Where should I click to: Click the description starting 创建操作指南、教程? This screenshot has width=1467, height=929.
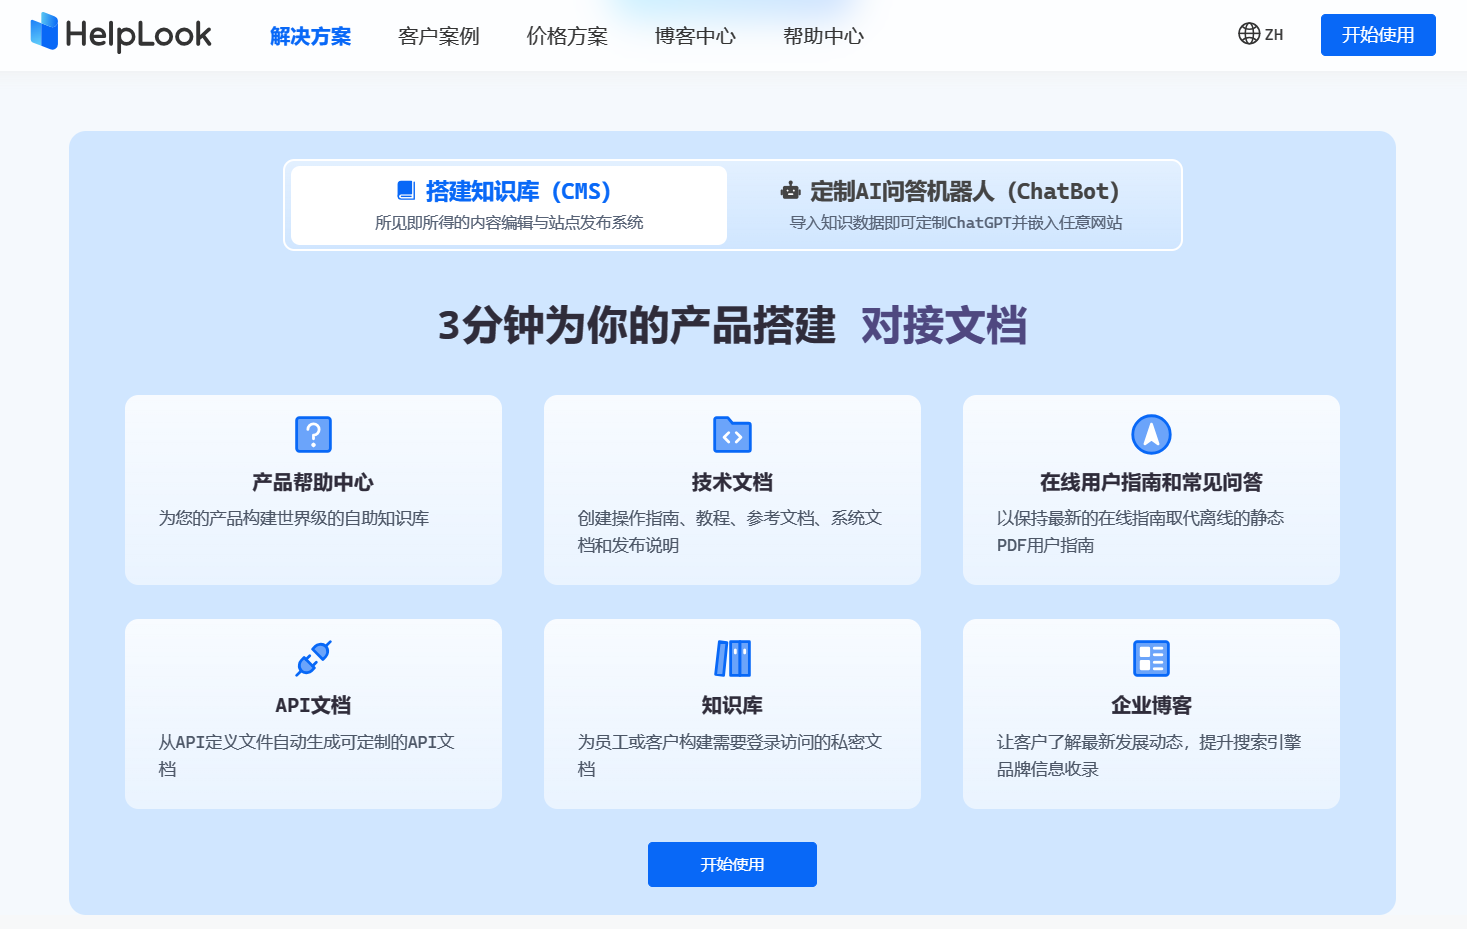point(730,531)
